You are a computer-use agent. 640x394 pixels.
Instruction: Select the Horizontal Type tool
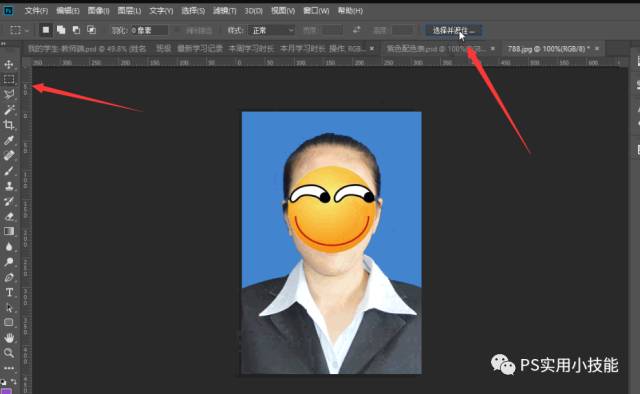tap(9, 292)
